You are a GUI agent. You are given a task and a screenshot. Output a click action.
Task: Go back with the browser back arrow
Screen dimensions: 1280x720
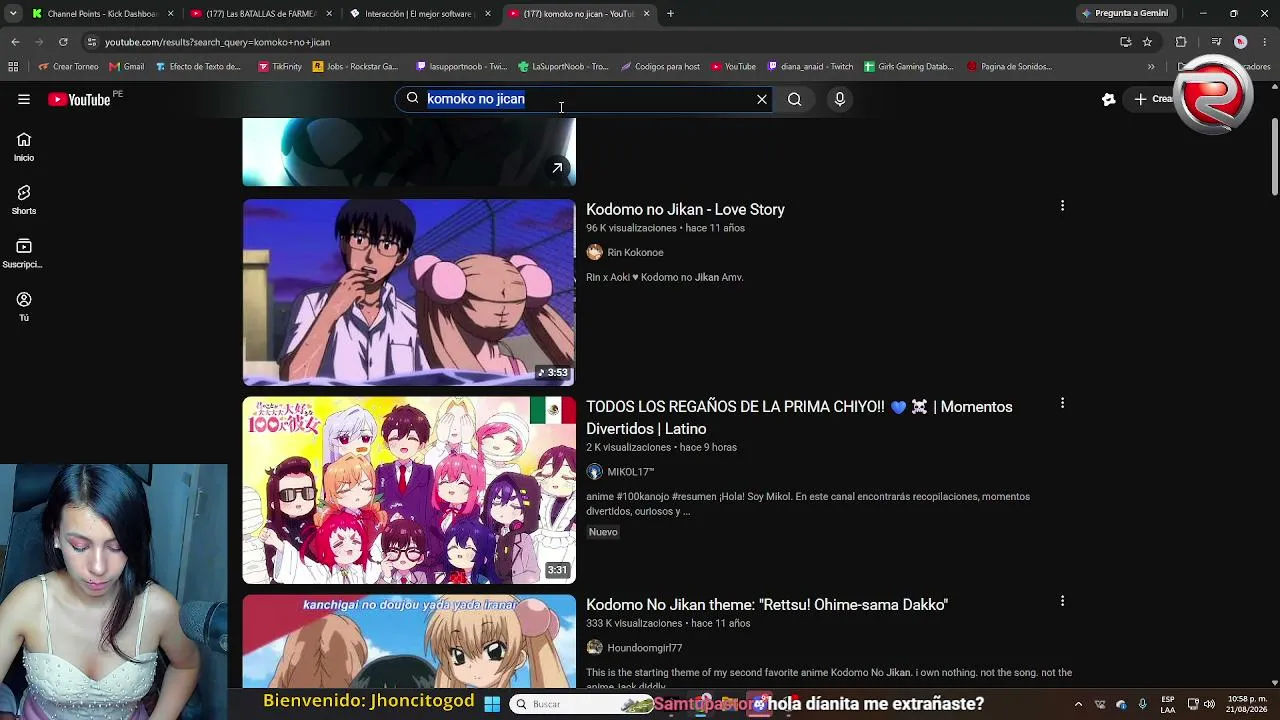15,42
